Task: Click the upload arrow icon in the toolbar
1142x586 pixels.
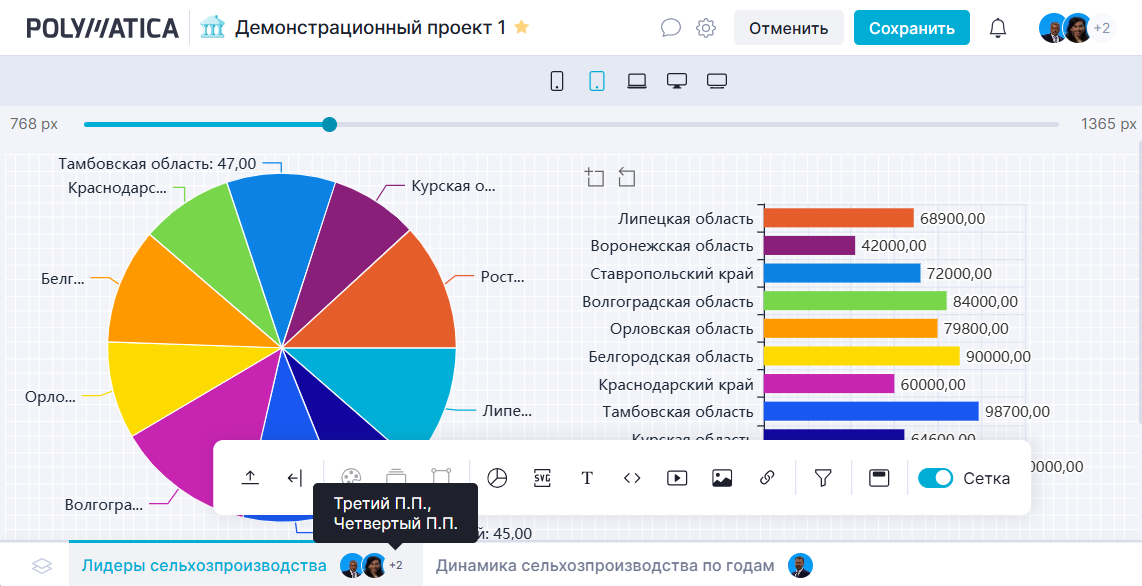Action: pos(250,478)
